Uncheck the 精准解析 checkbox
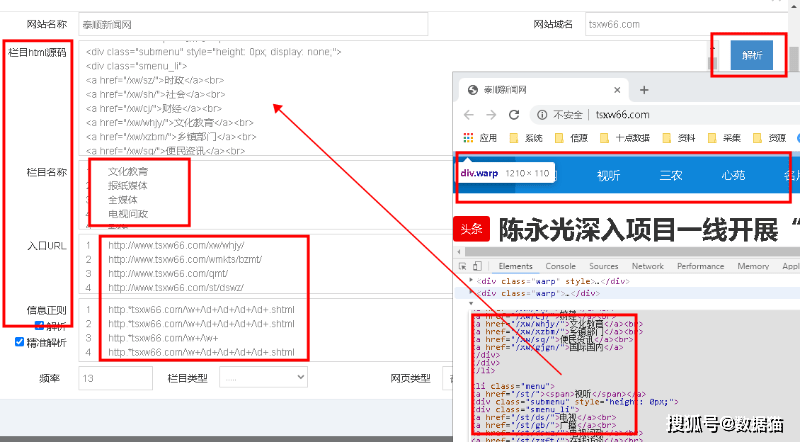 19,341
